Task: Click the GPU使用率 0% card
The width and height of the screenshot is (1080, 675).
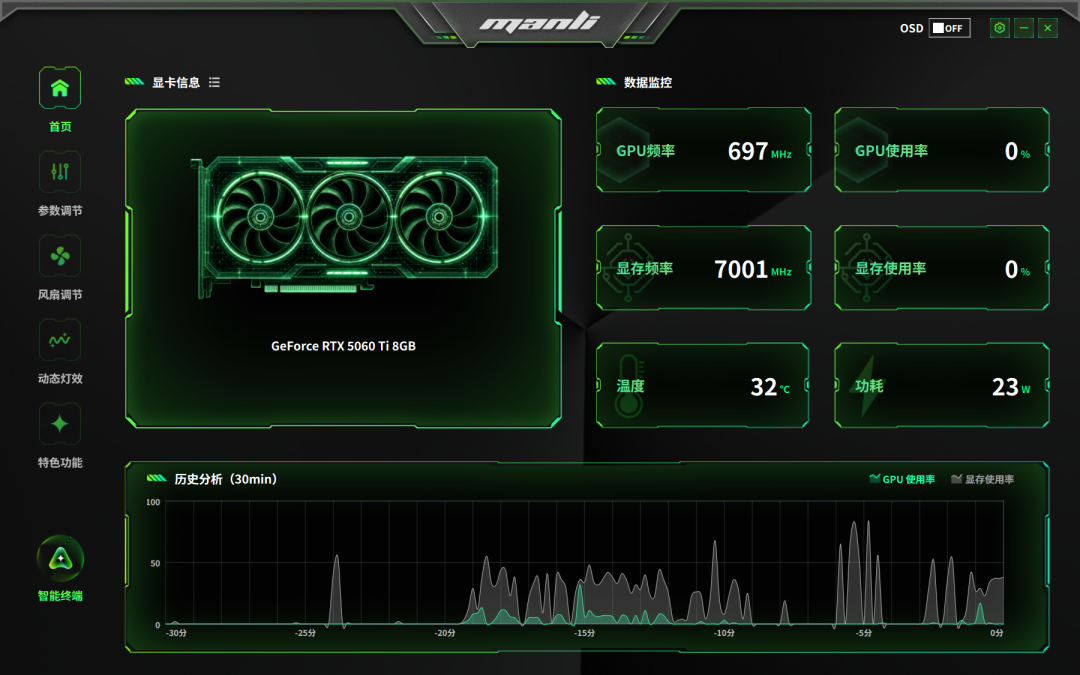Action: pyautogui.click(x=942, y=150)
